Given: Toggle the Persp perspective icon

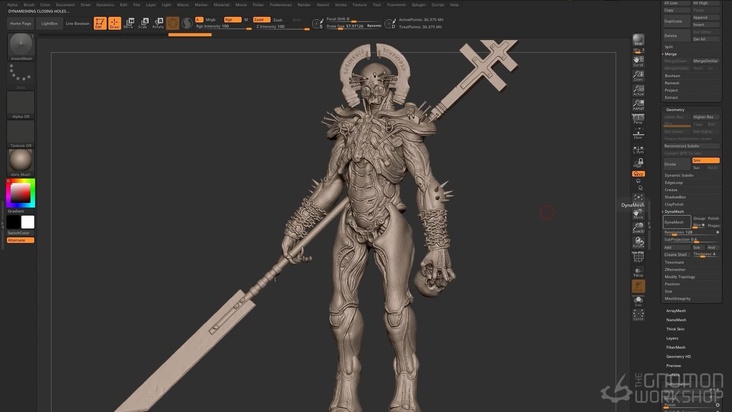Looking at the screenshot, I should point(638,119).
